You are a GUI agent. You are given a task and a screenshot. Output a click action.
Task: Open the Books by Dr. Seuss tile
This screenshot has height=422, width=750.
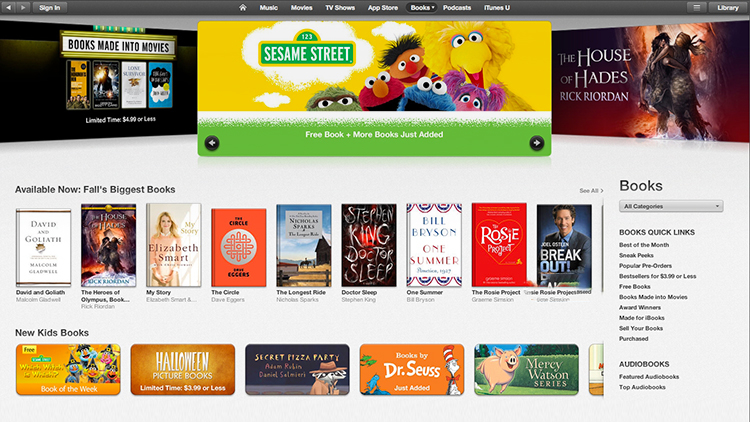click(412, 369)
